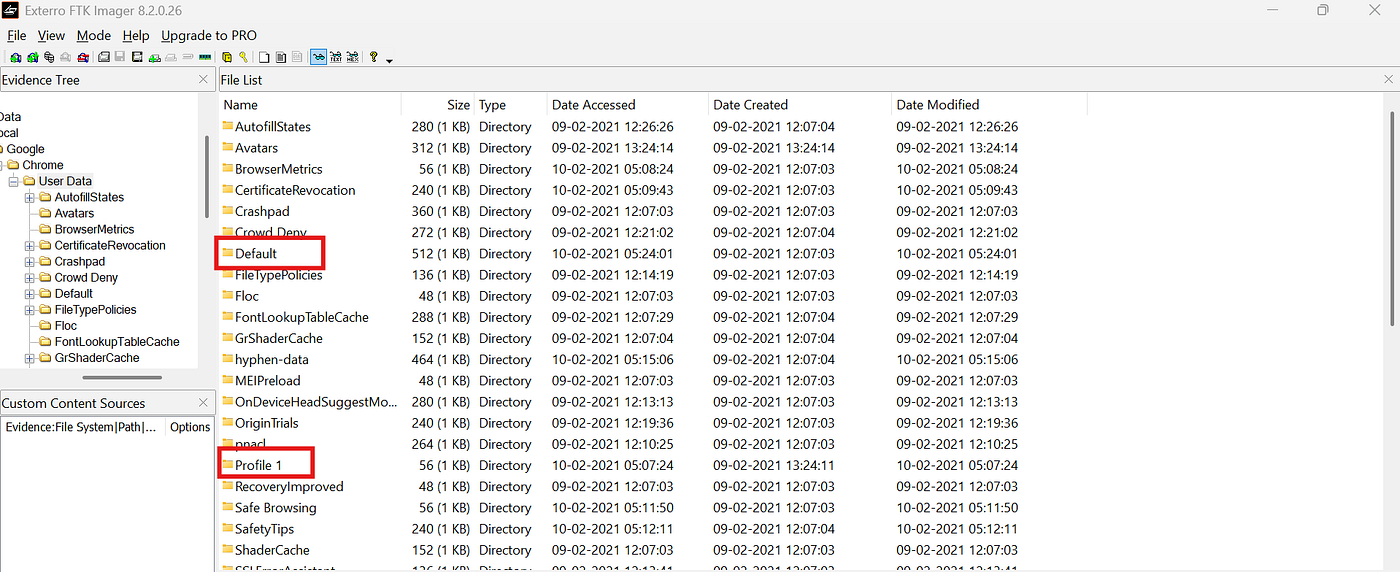The image size is (1400, 572).
Task: Click Export Logical Image (AD1) toolbar icon
Action: (x=137, y=57)
